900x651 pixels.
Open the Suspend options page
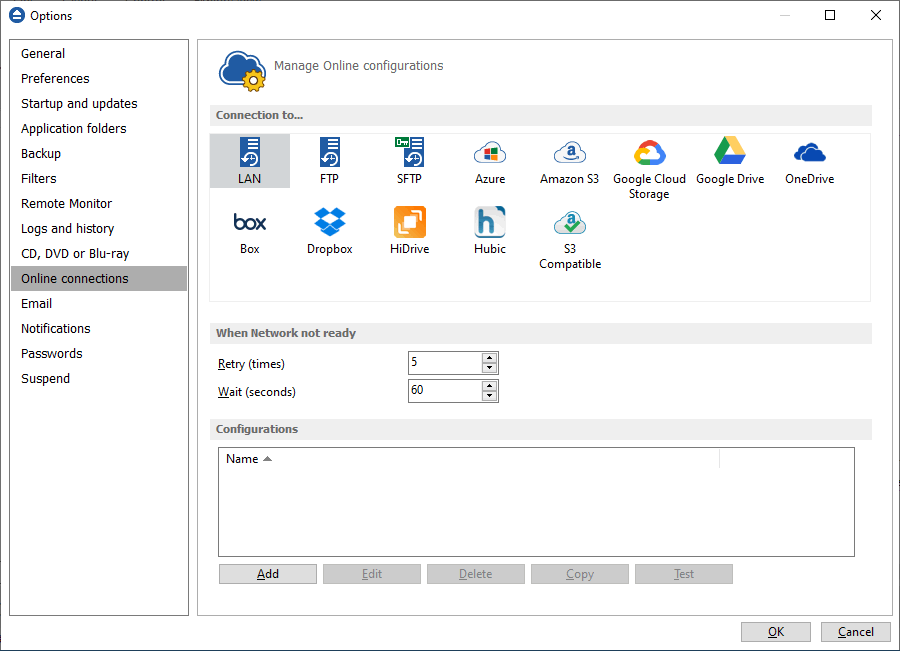pos(99,378)
